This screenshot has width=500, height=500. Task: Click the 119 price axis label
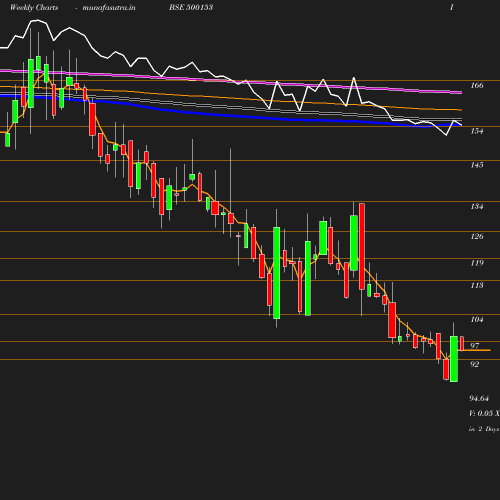click(x=477, y=263)
